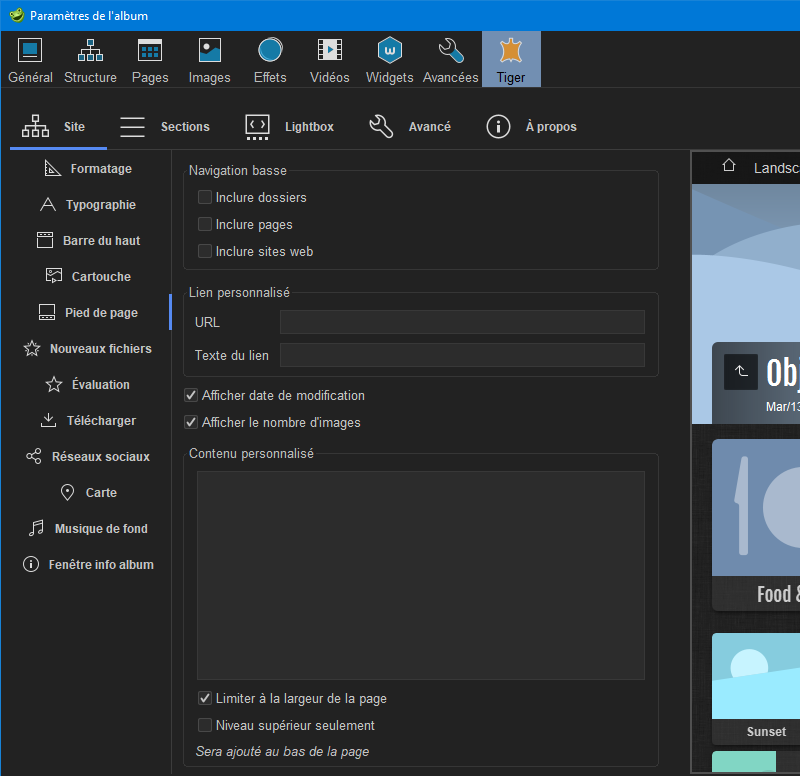Switch to the Sections tab
Screen dimensions: 800x776
pos(165,127)
